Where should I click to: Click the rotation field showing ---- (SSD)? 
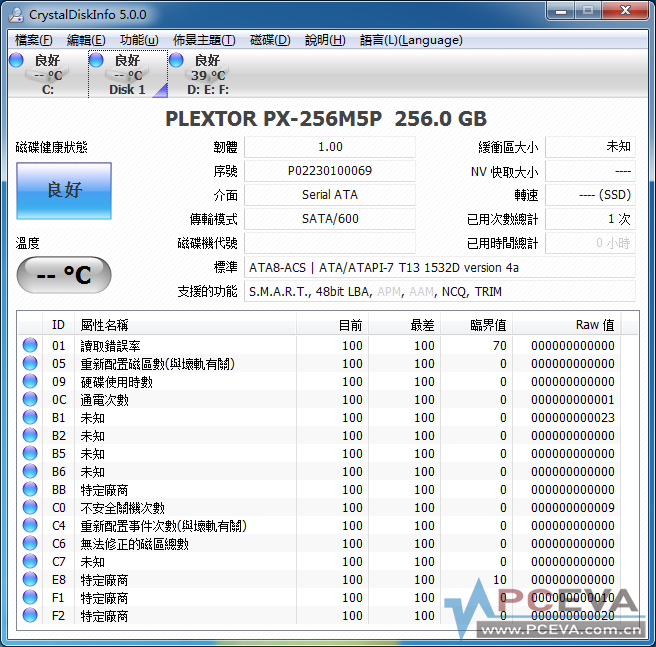[590, 195]
